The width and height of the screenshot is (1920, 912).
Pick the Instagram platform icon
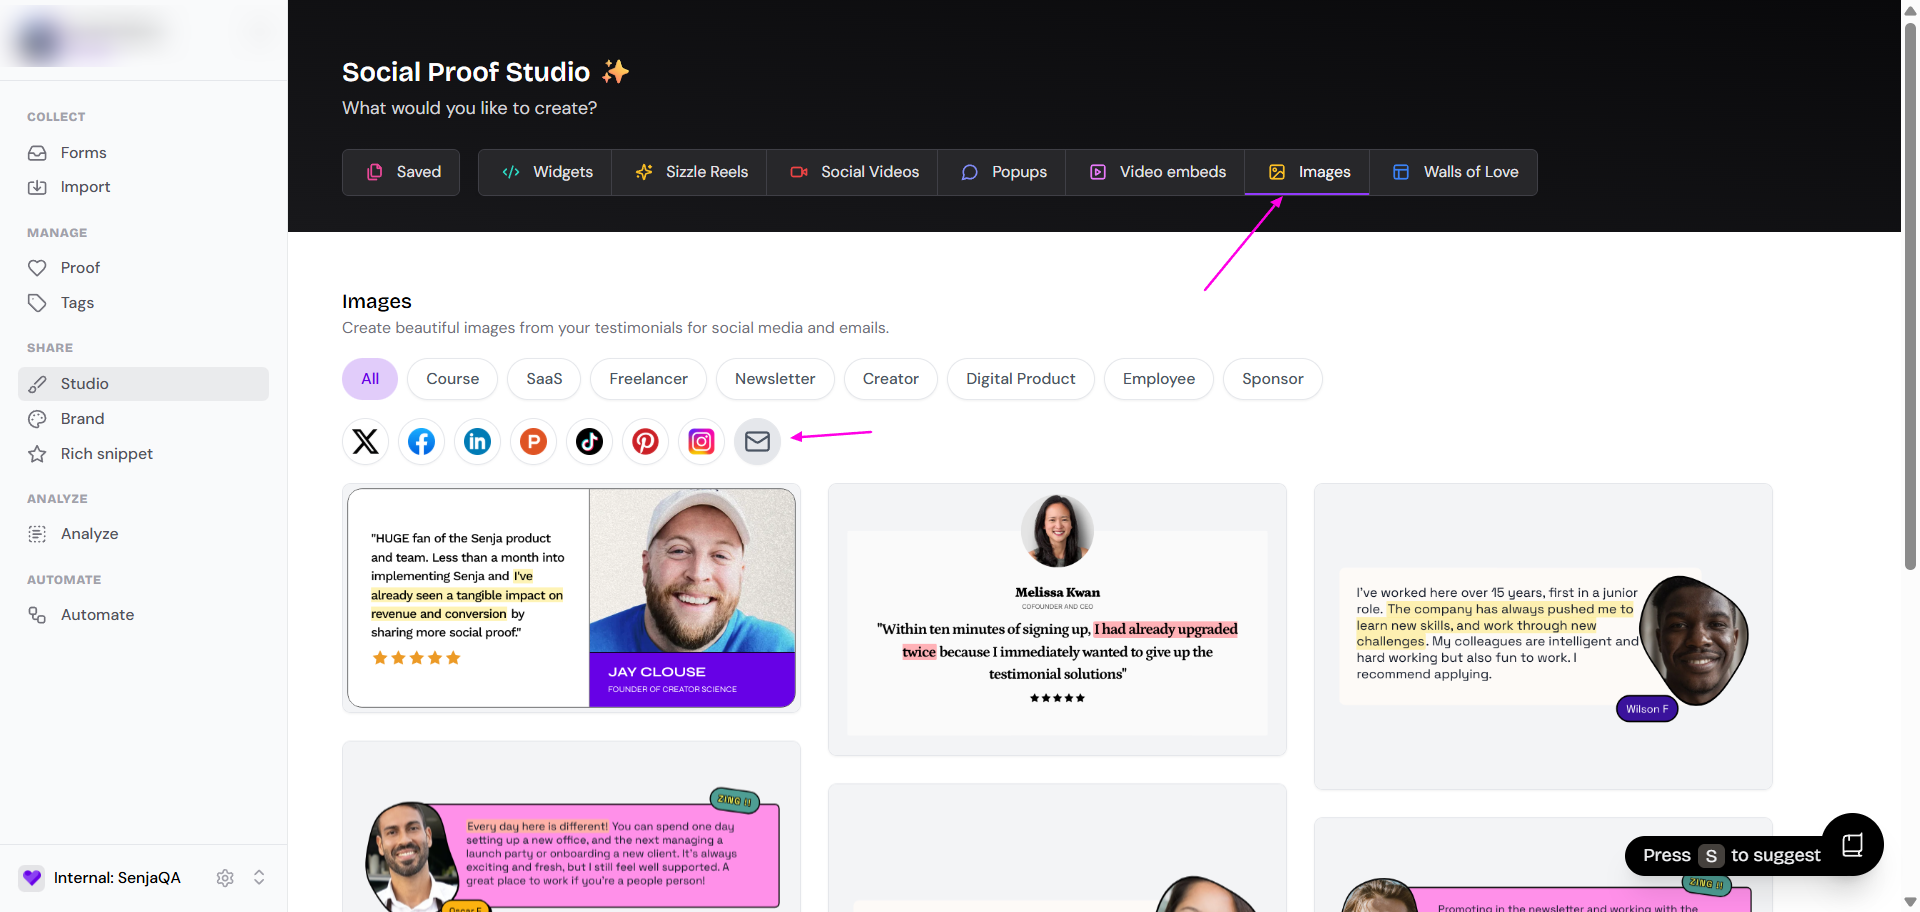coord(702,441)
